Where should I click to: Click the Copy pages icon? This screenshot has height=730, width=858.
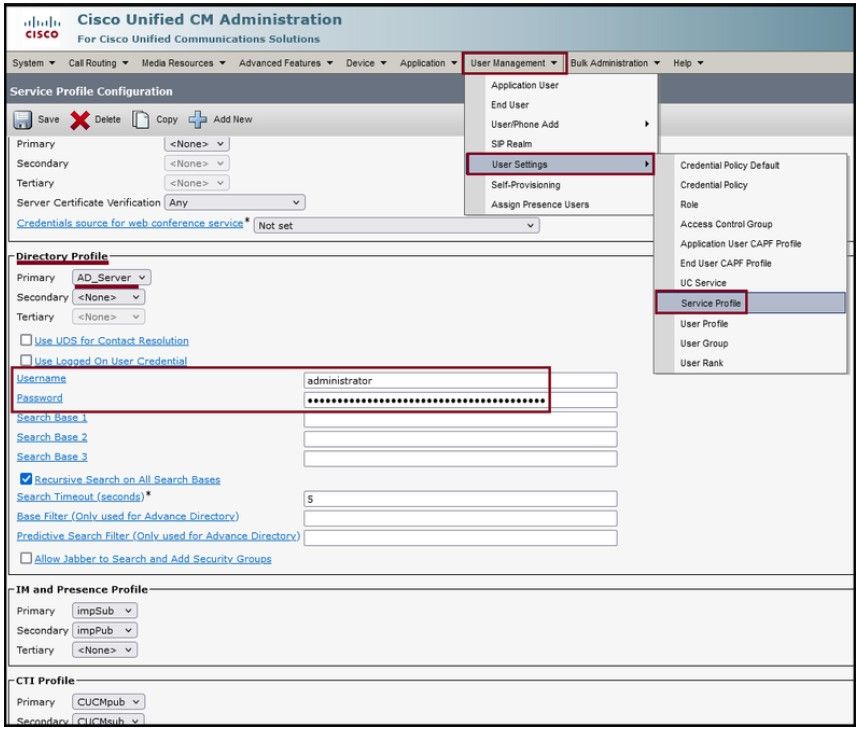click(x=141, y=120)
